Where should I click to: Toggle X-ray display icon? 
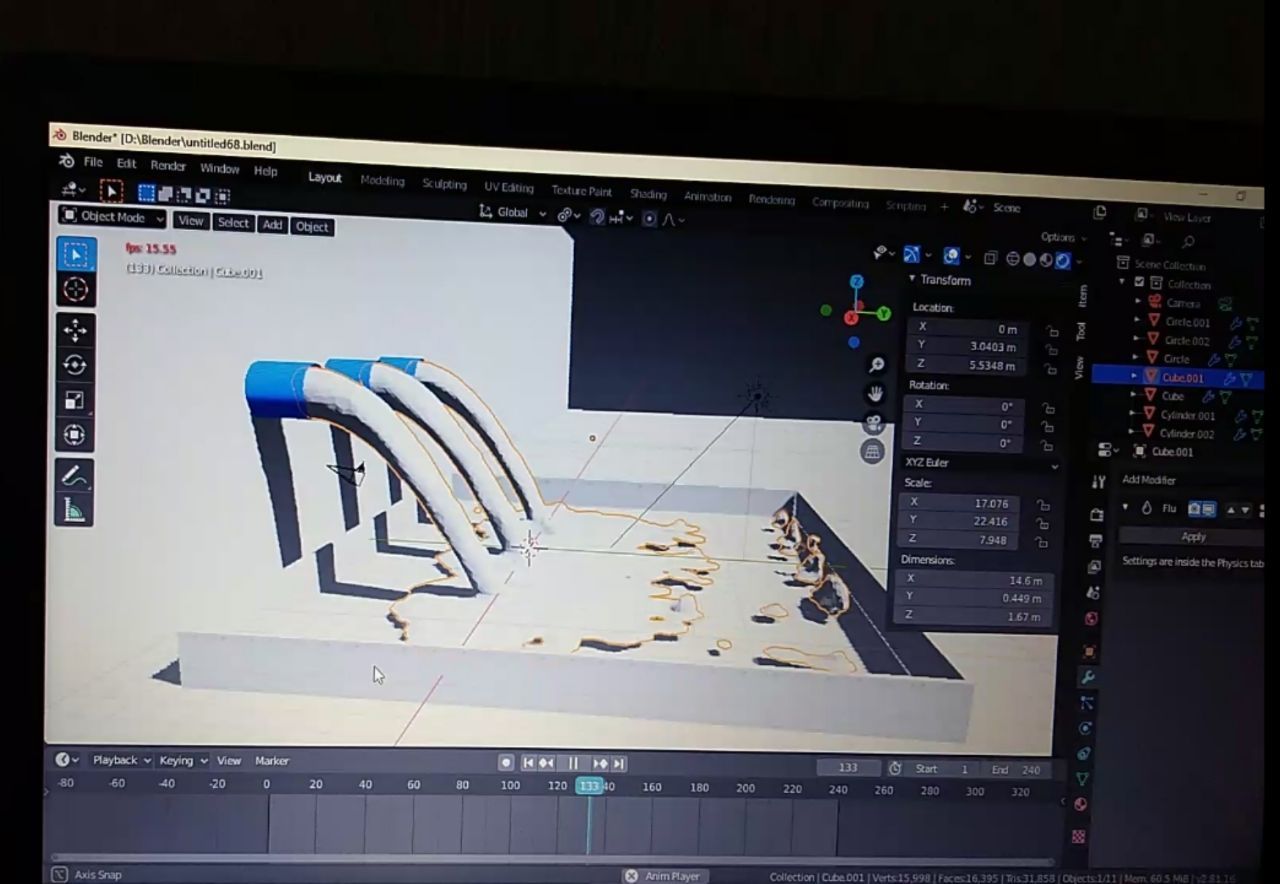click(x=990, y=258)
